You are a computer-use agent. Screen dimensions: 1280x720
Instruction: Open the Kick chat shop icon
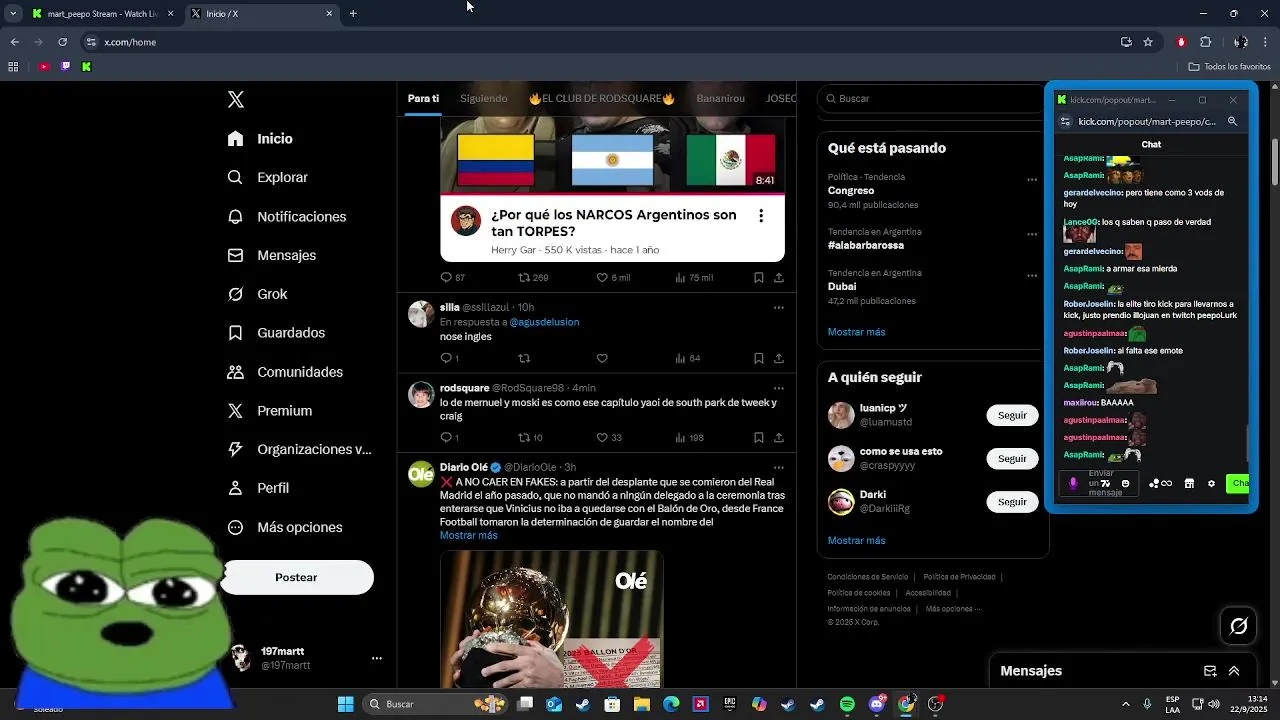pos(1189,484)
